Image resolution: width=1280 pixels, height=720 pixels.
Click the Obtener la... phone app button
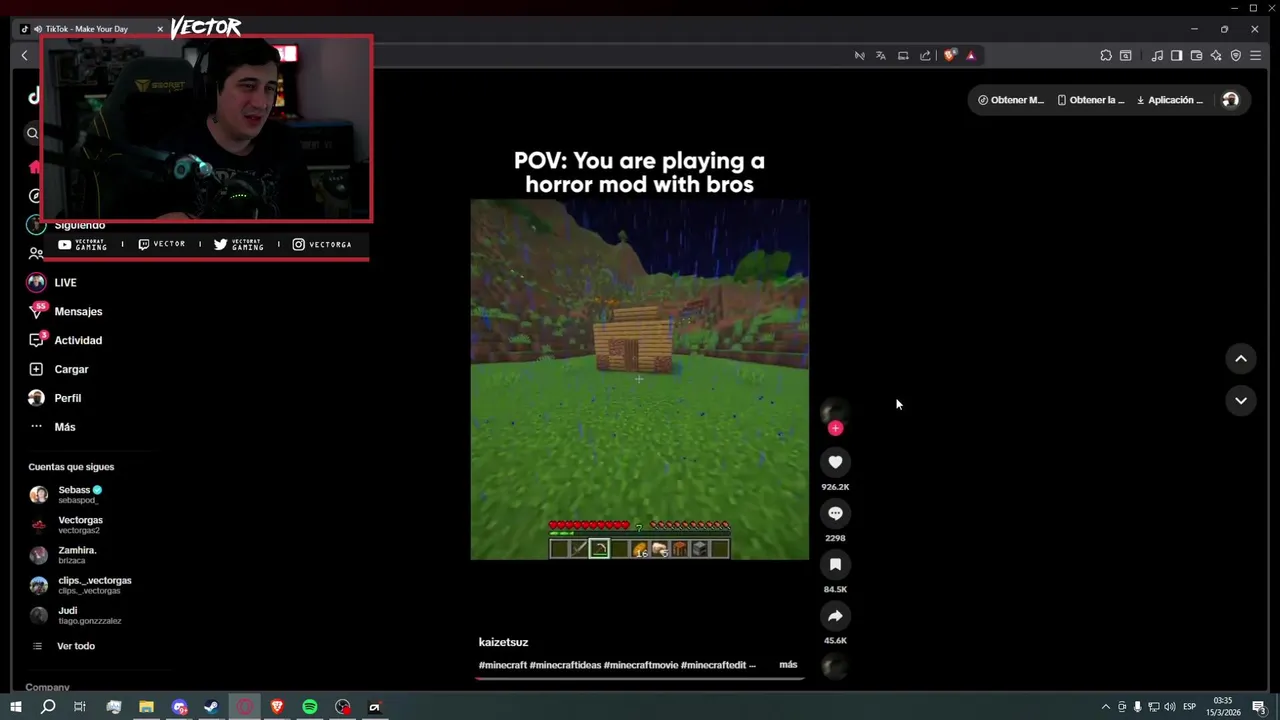(1091, 100)
